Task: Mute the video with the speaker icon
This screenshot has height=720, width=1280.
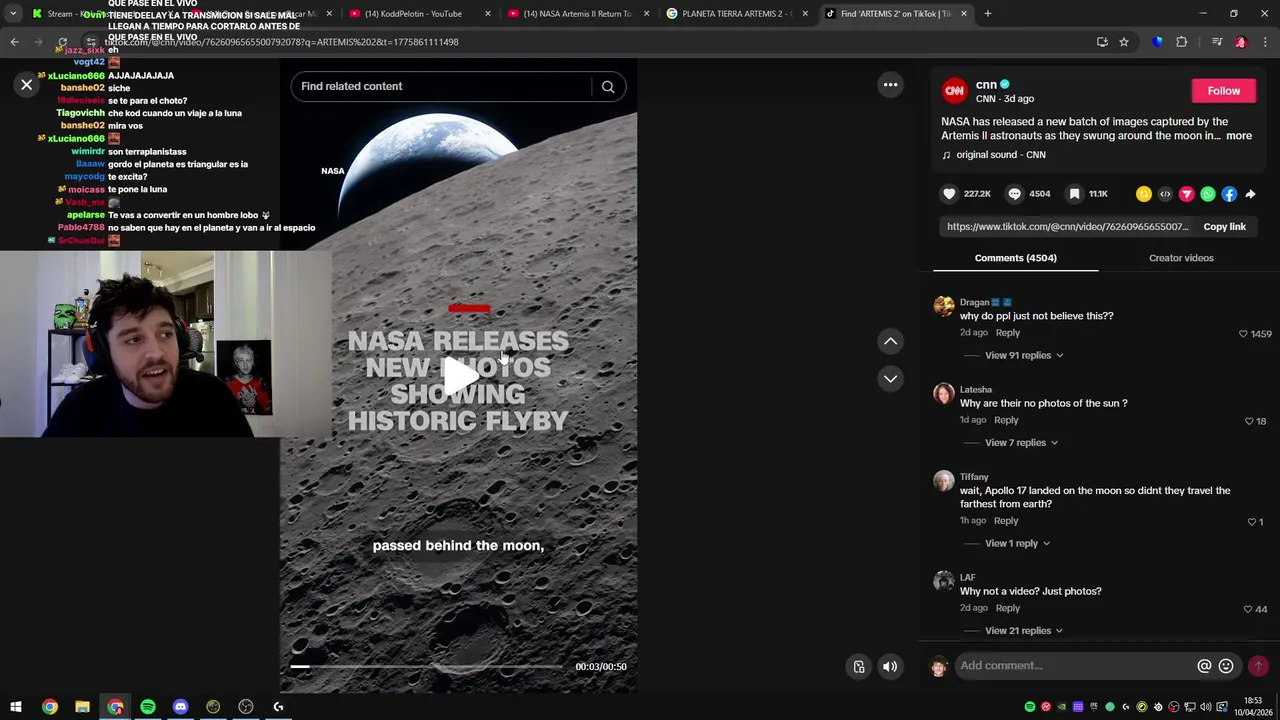Action: pos(889,666)
